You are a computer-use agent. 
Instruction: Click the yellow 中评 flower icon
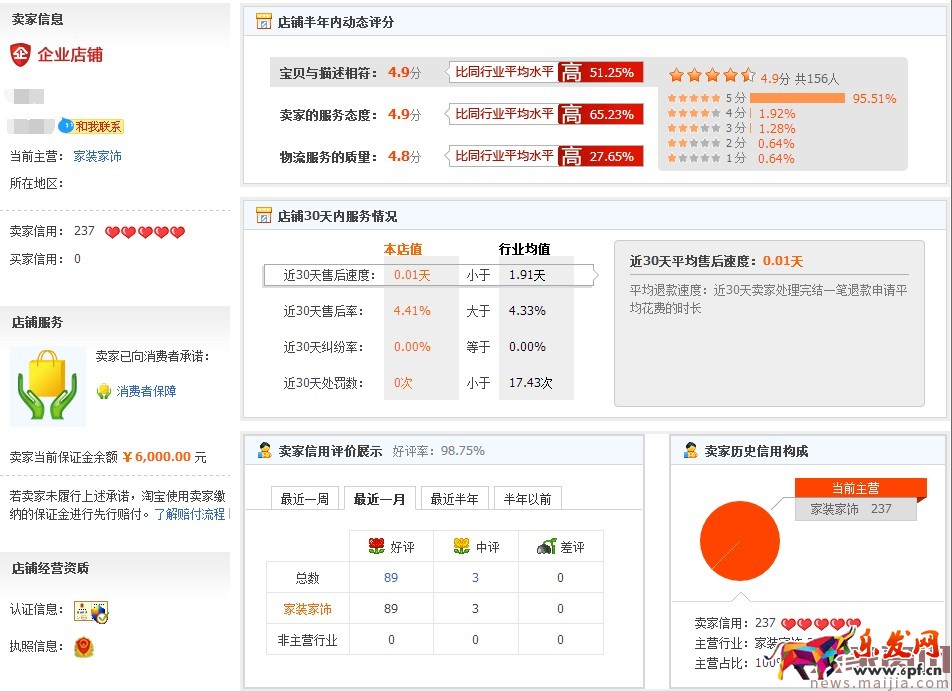pos(459,545)
